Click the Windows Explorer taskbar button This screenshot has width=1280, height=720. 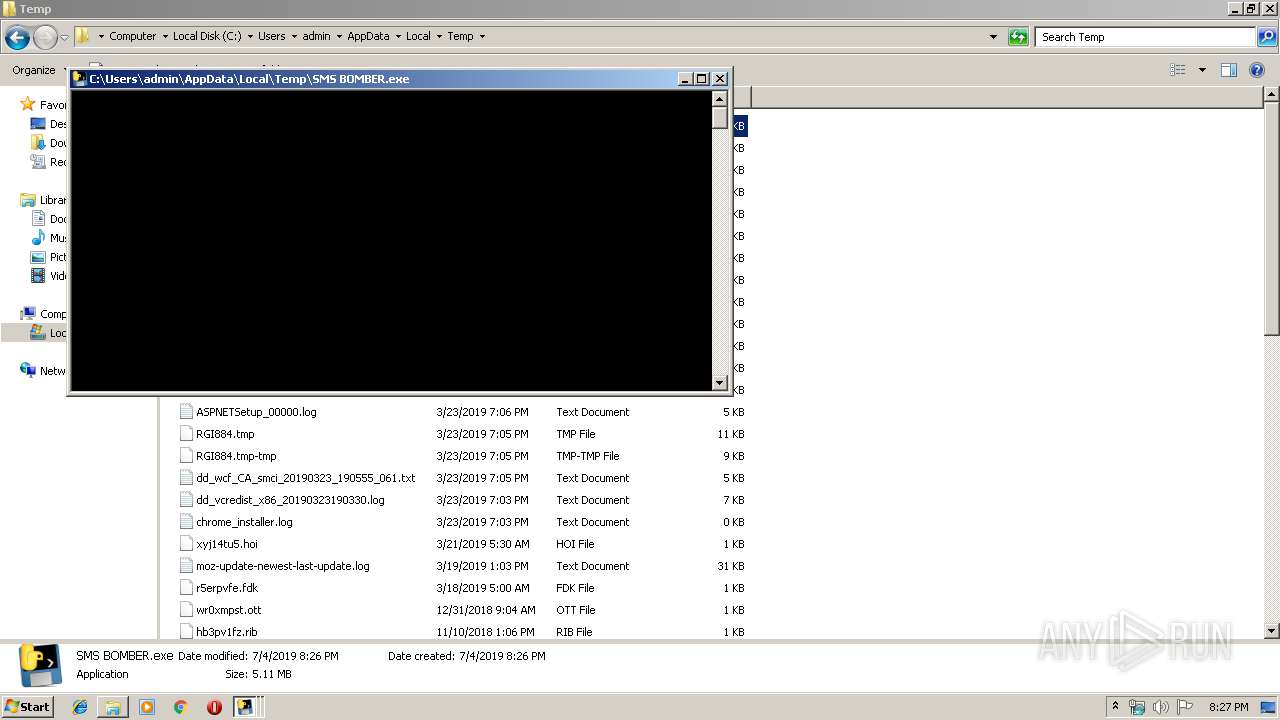[113, 707]
